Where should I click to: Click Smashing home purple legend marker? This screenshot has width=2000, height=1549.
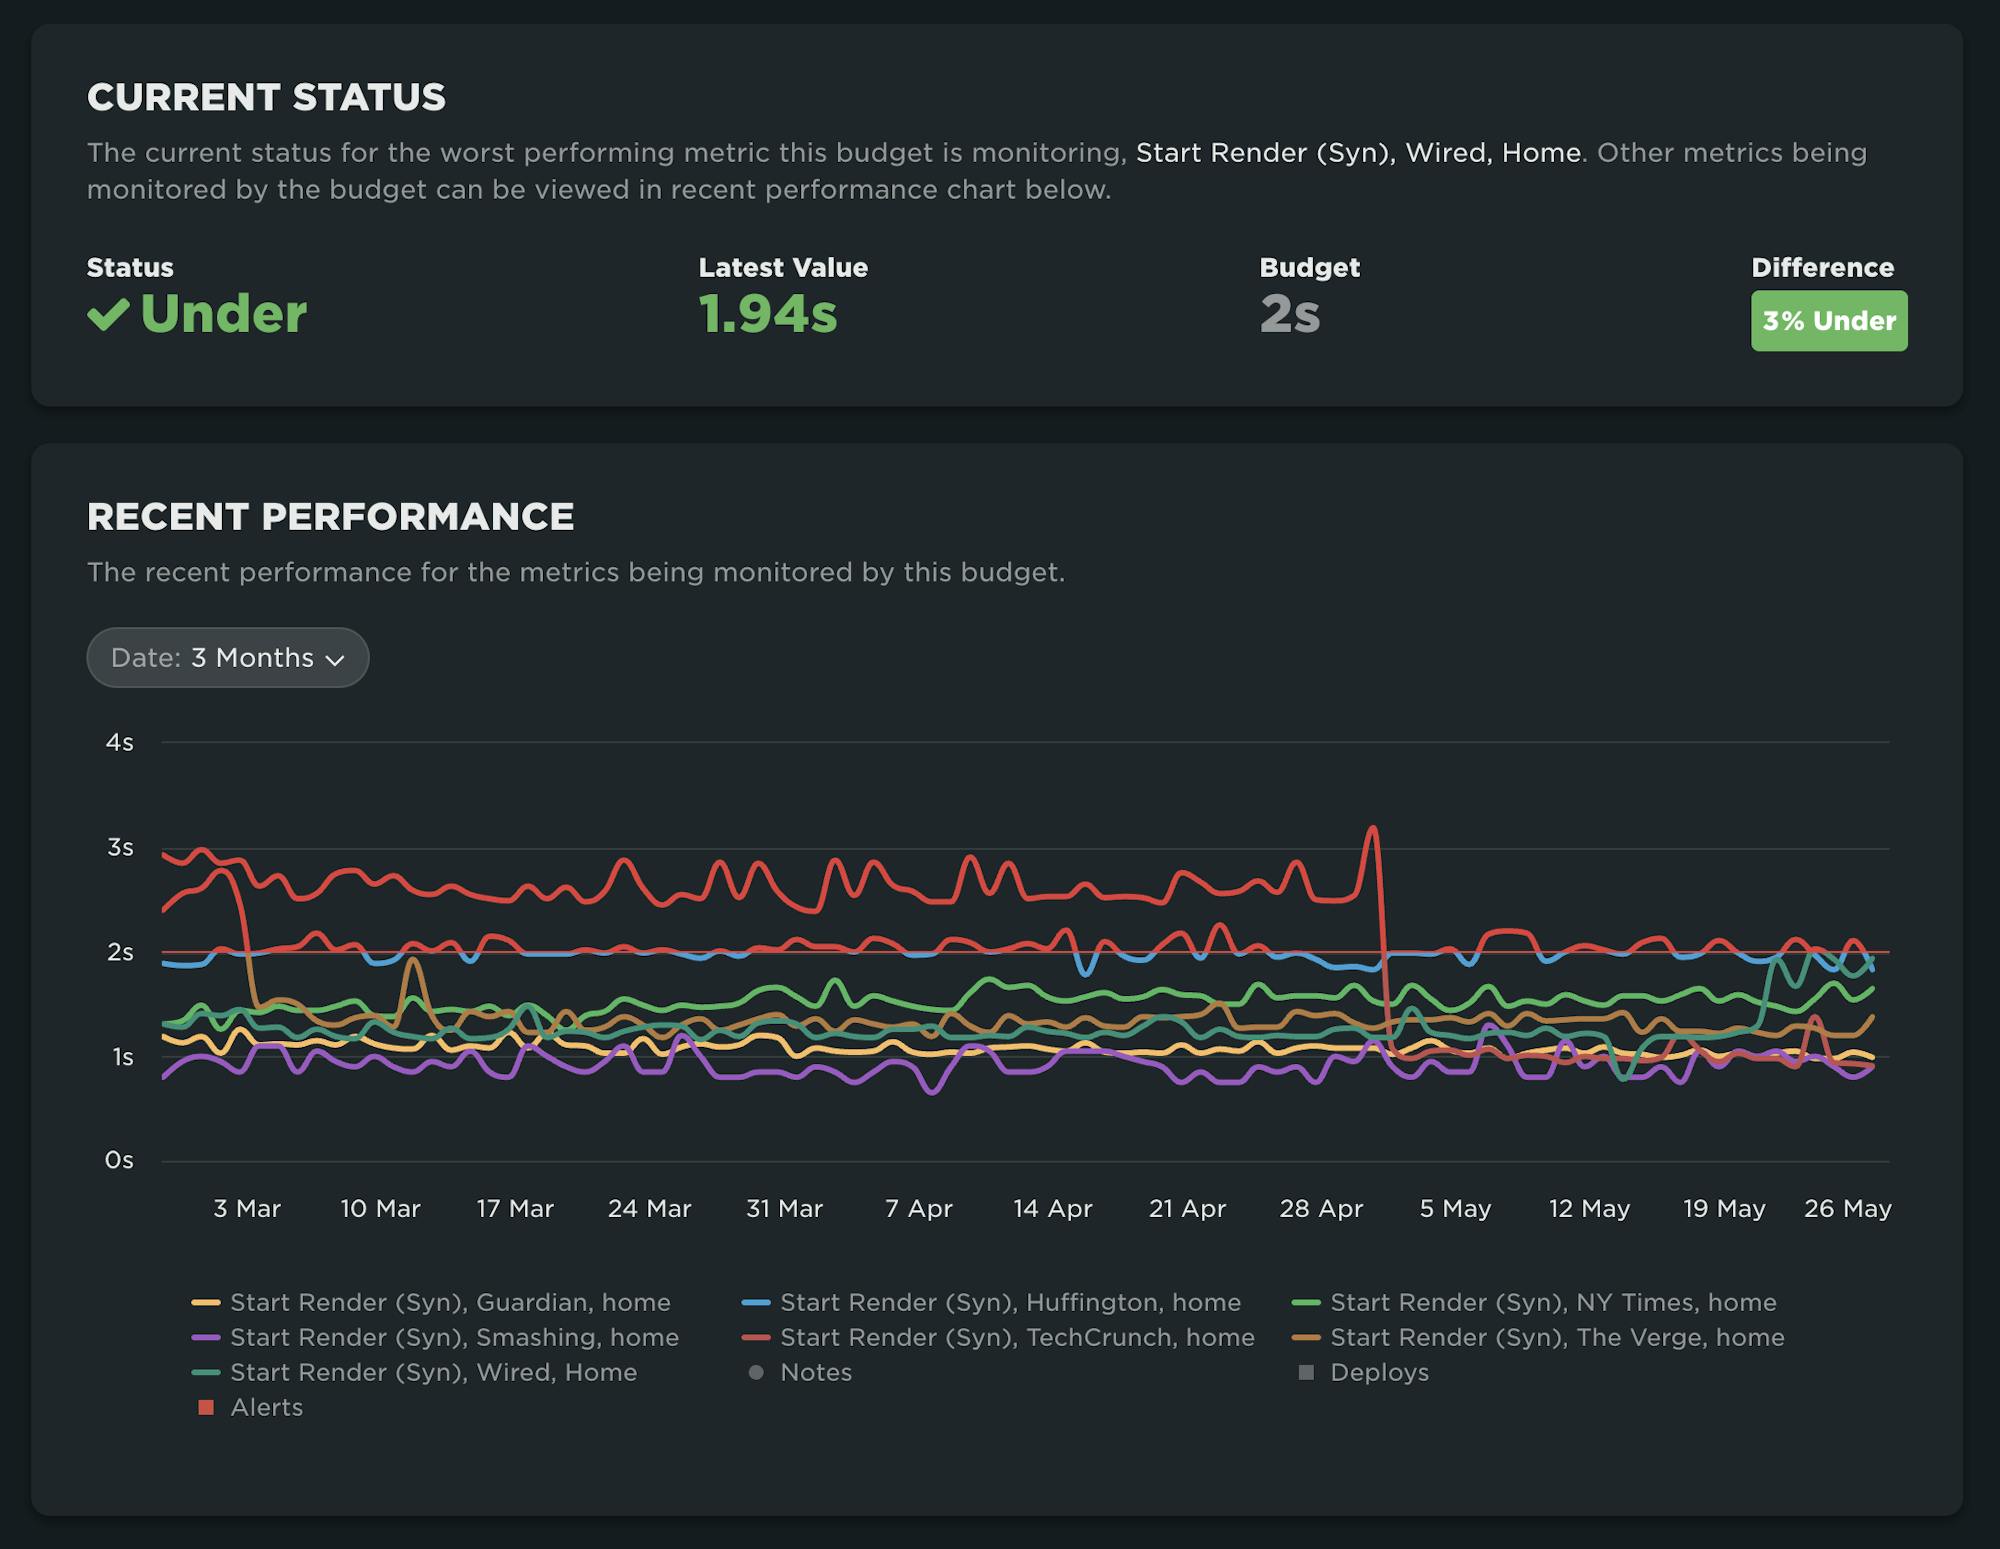tap(206, 1338)
